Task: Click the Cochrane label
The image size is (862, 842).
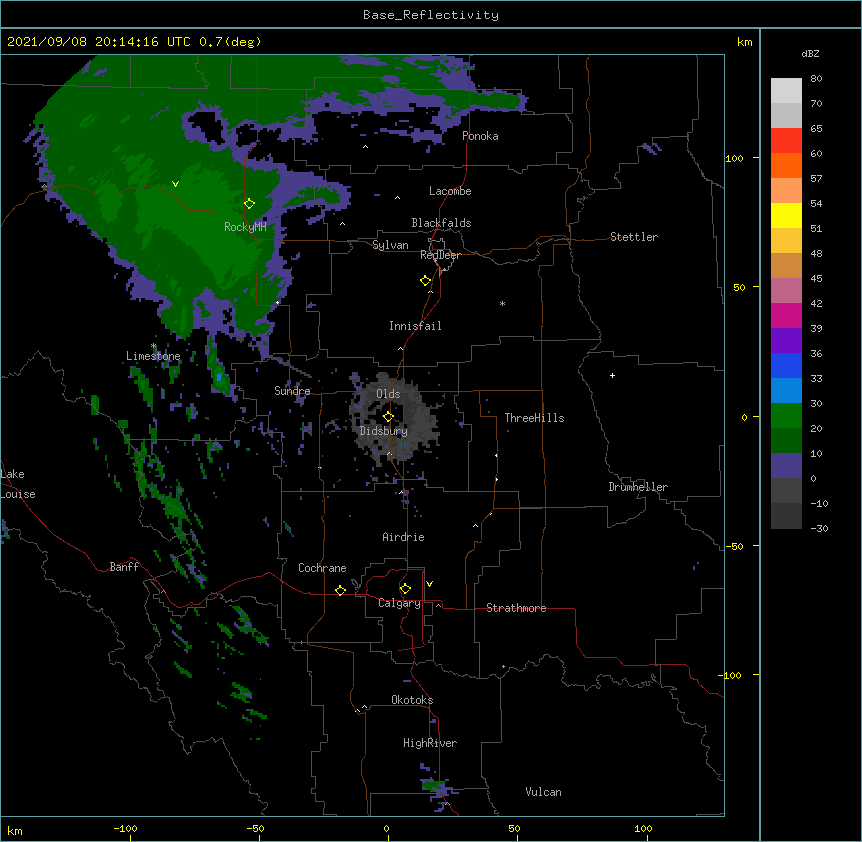Action: click(x=322, y=568)
